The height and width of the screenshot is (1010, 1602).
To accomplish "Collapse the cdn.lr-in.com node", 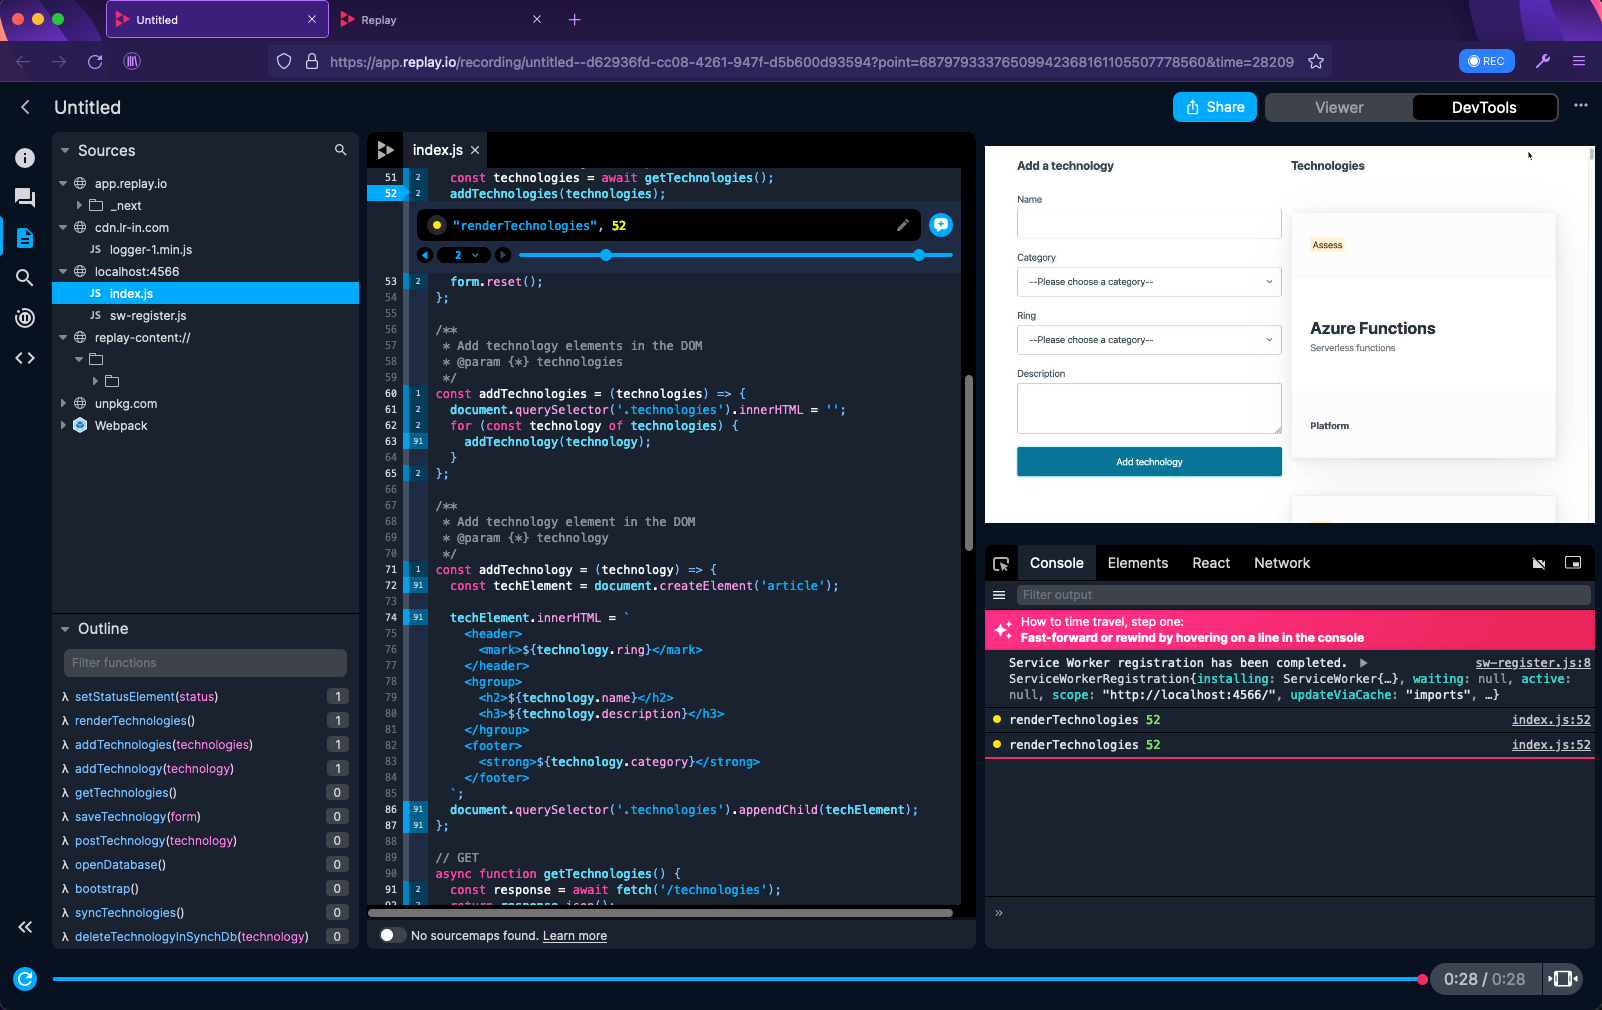I will [x=63, y=227].
